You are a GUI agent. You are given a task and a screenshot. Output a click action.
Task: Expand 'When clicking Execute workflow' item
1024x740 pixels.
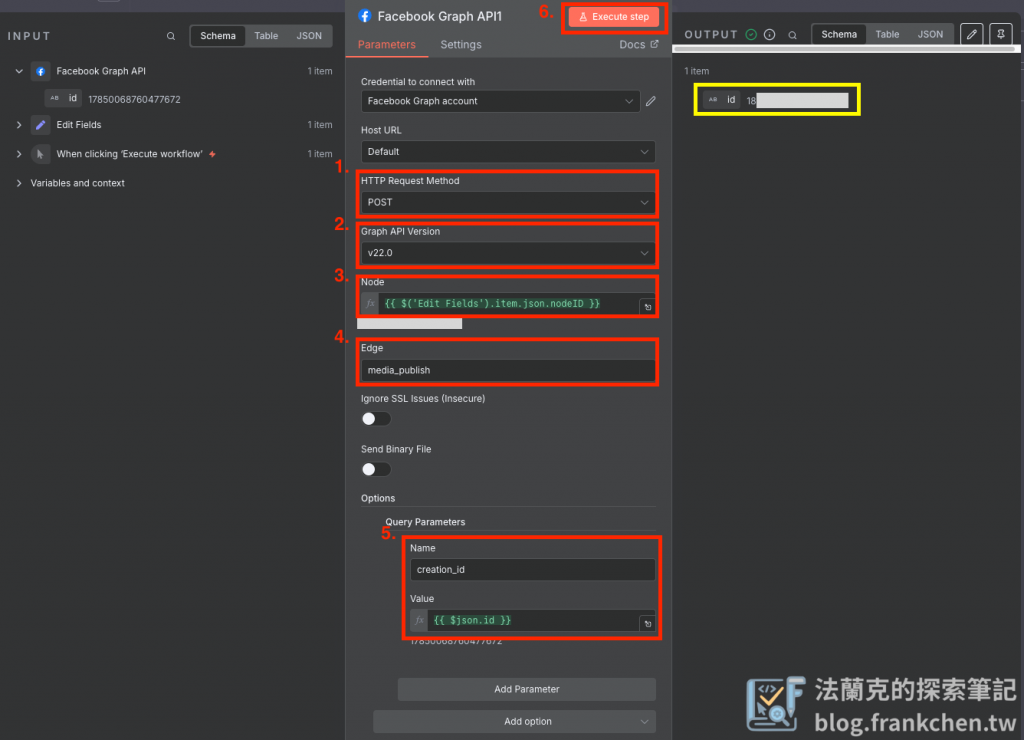coord(19,154)
